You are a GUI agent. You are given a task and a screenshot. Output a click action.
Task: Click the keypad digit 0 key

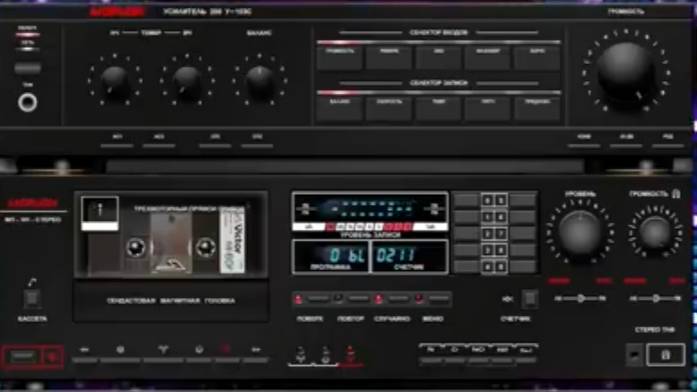[487, 201]
